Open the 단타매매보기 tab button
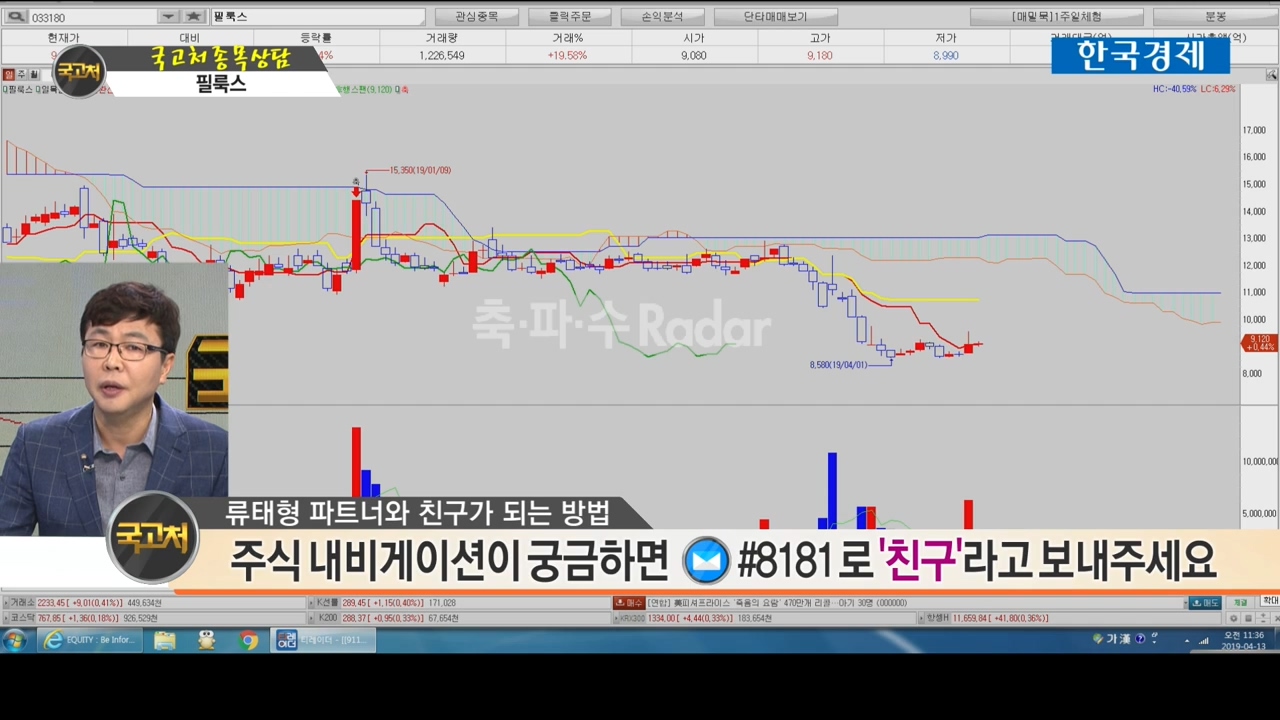This screenshot has height=720, width=1280. pos(775,17)
